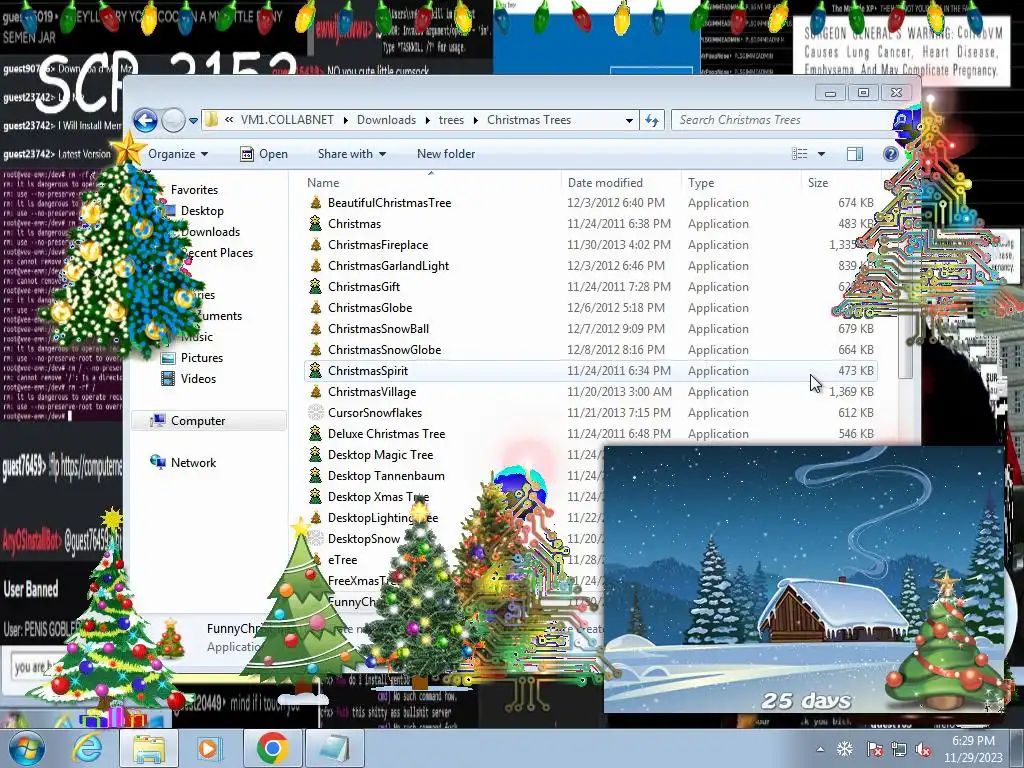
Task: Open Pictures library in navigation pane
Action: point(202,358)
